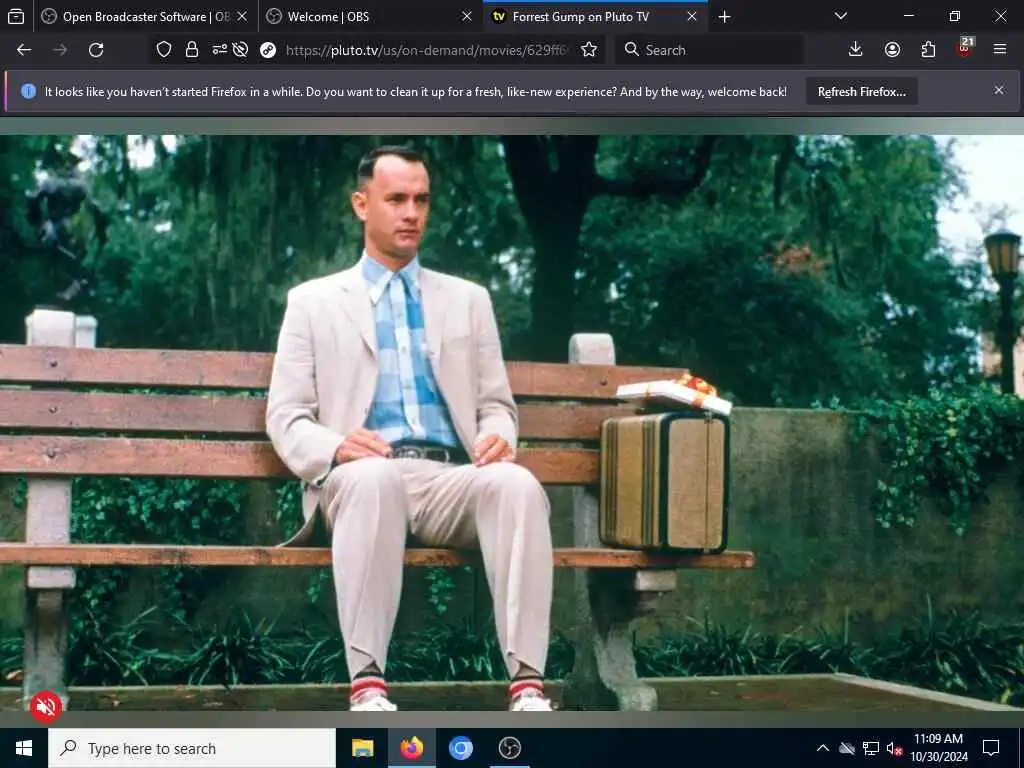The image size is (1024, 768).
Task: Click the autoplay blocked indicator icon
Action: [x=240, y=50]
